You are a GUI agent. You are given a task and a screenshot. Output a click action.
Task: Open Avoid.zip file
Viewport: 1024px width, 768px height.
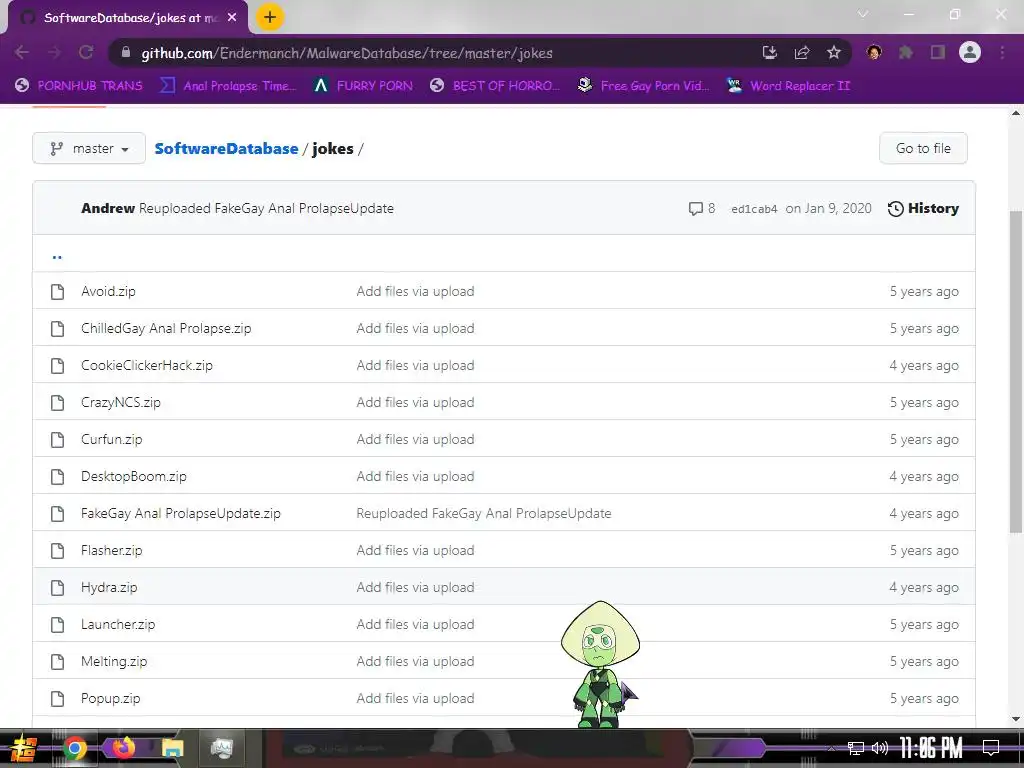tap(108, 291)
